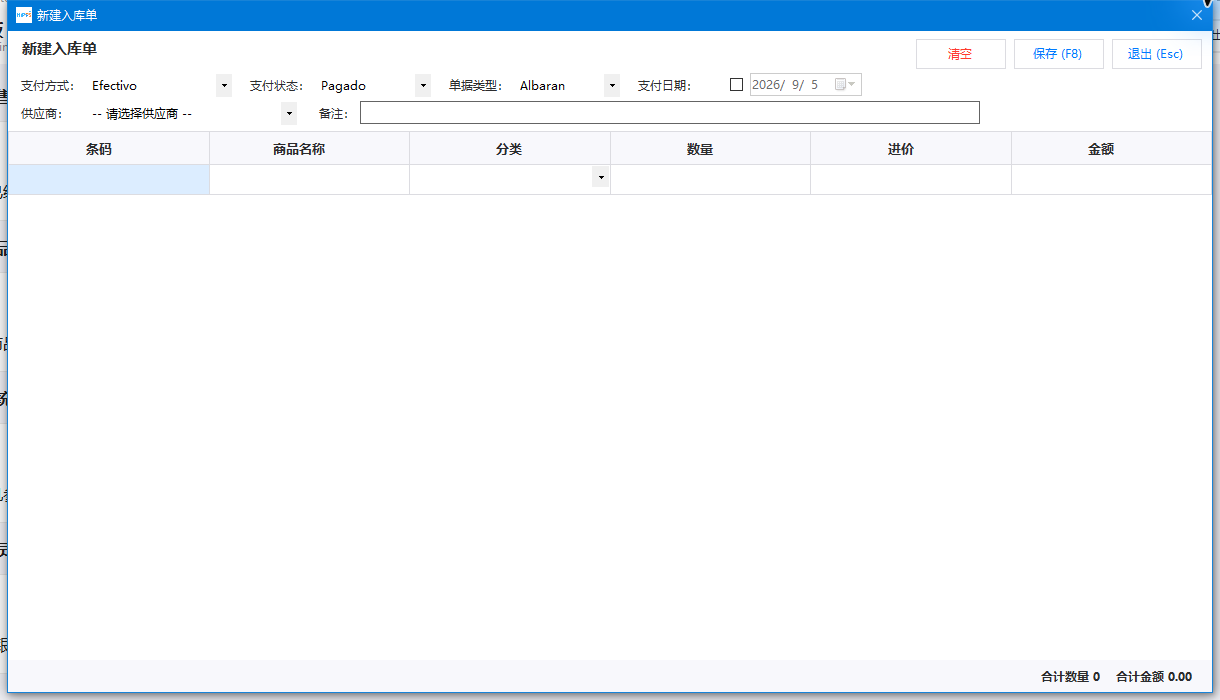The image size is (1220, 700).
Task: Click the 数量 column header
Action: pyautogui.click(x=711, y=149)
